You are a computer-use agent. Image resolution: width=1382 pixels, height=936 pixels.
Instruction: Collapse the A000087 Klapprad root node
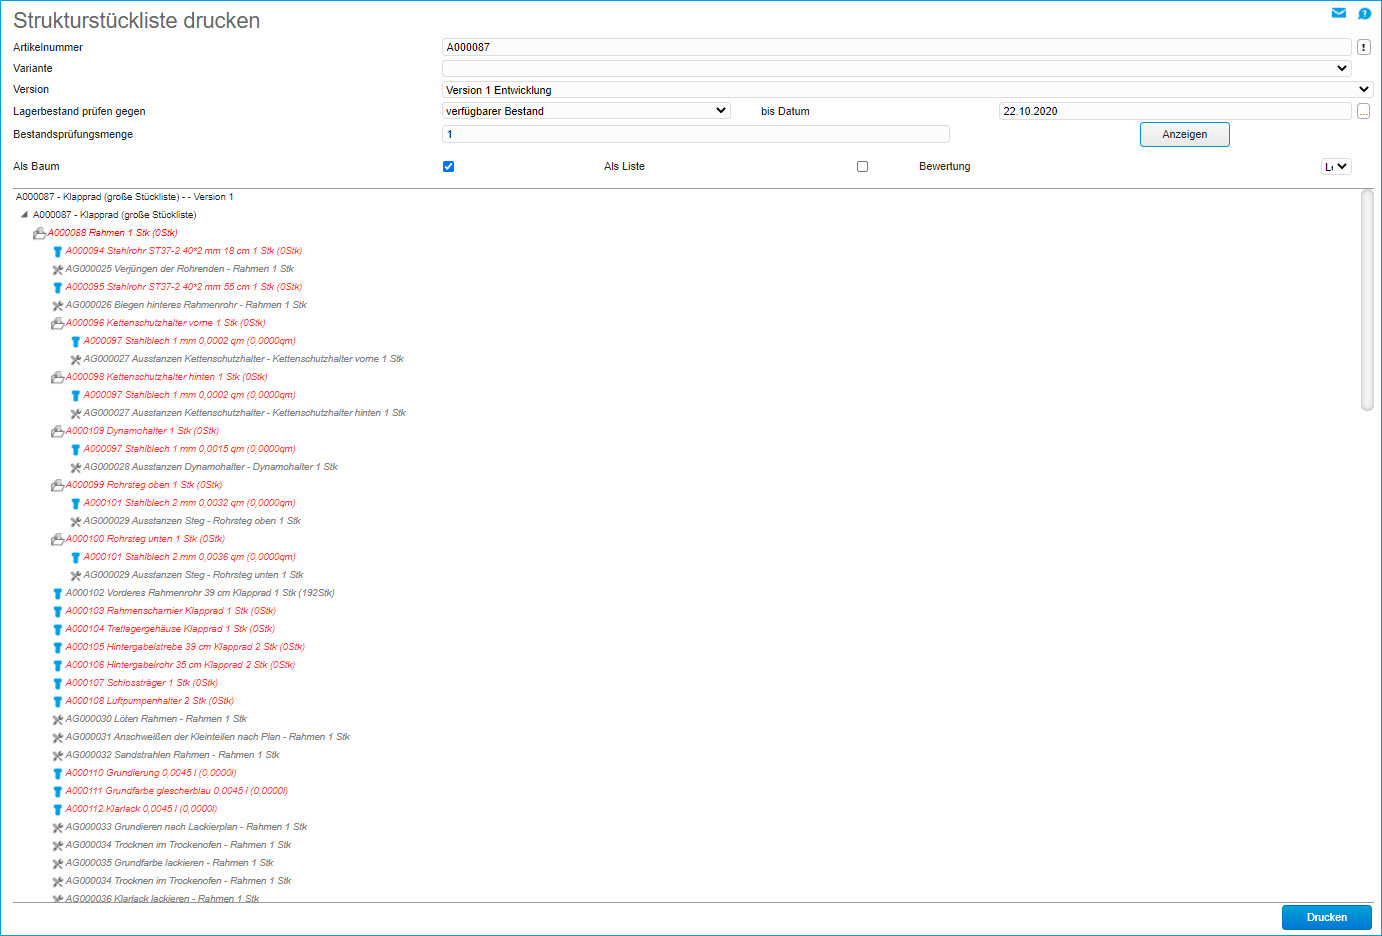(x=24, y=215)
